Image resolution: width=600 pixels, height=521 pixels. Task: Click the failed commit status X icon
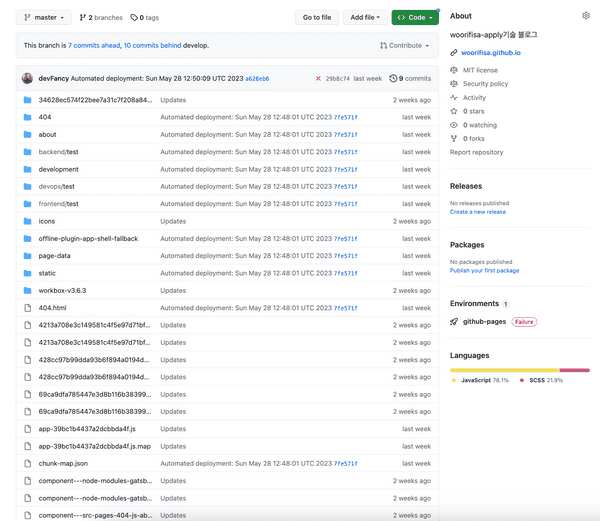coord(318,78)
